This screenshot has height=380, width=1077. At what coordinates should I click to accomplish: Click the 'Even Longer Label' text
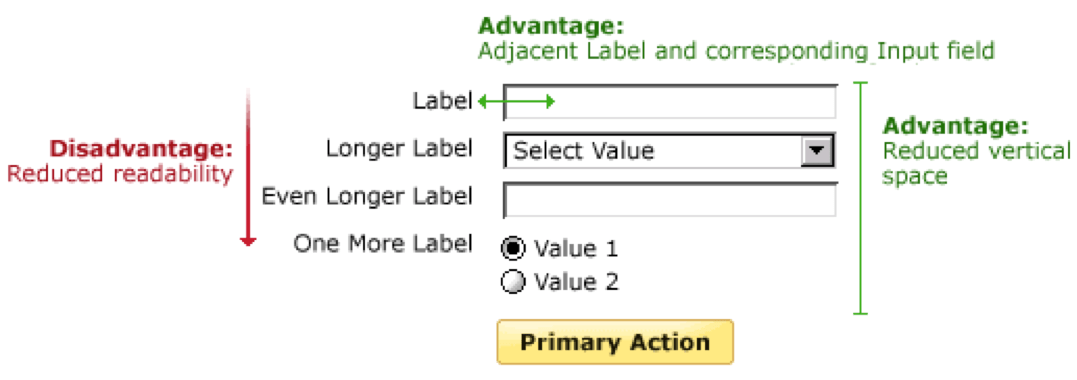click(x=367, y=197)
